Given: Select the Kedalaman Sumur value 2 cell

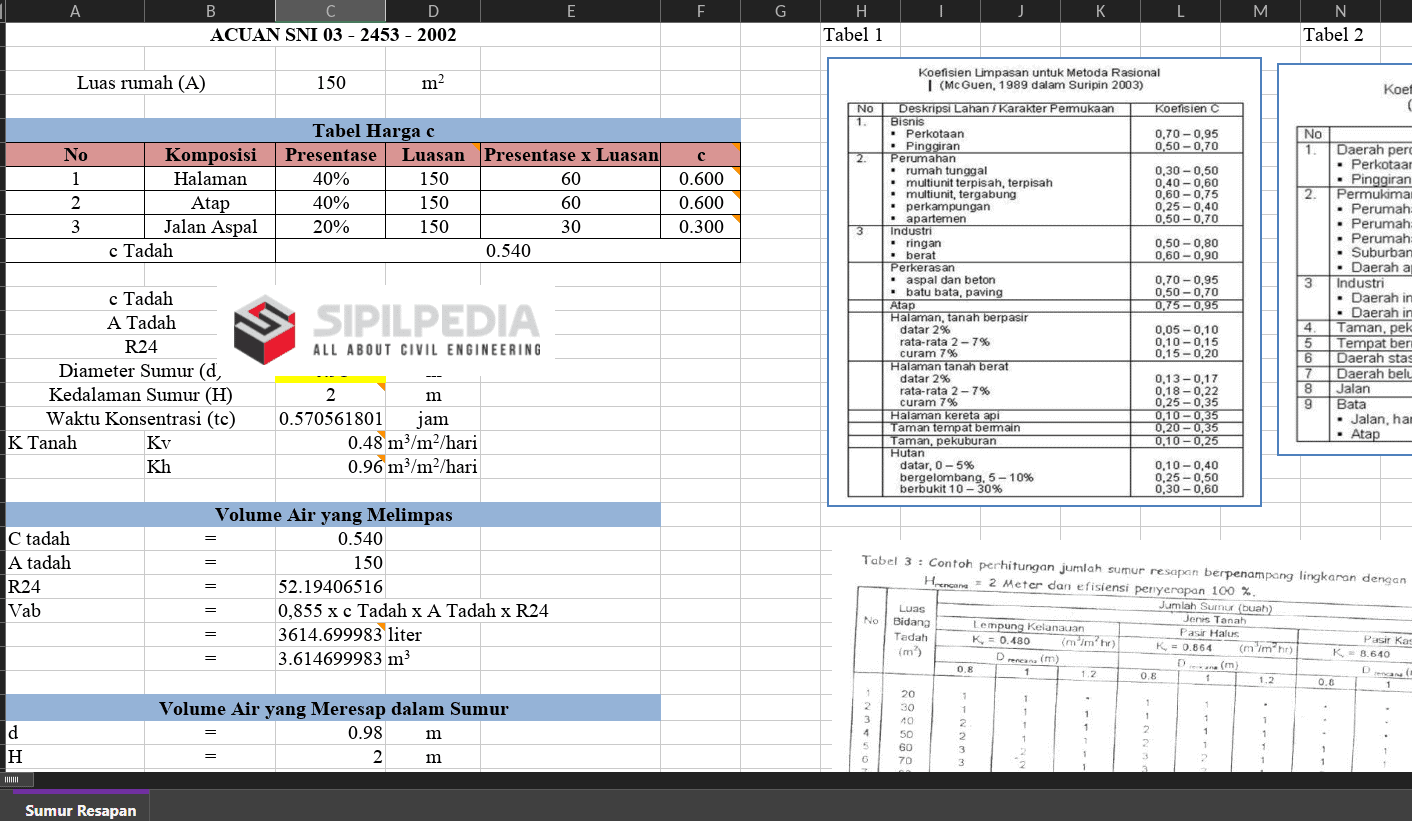Looking at the screenshot, I should [330, 395].
